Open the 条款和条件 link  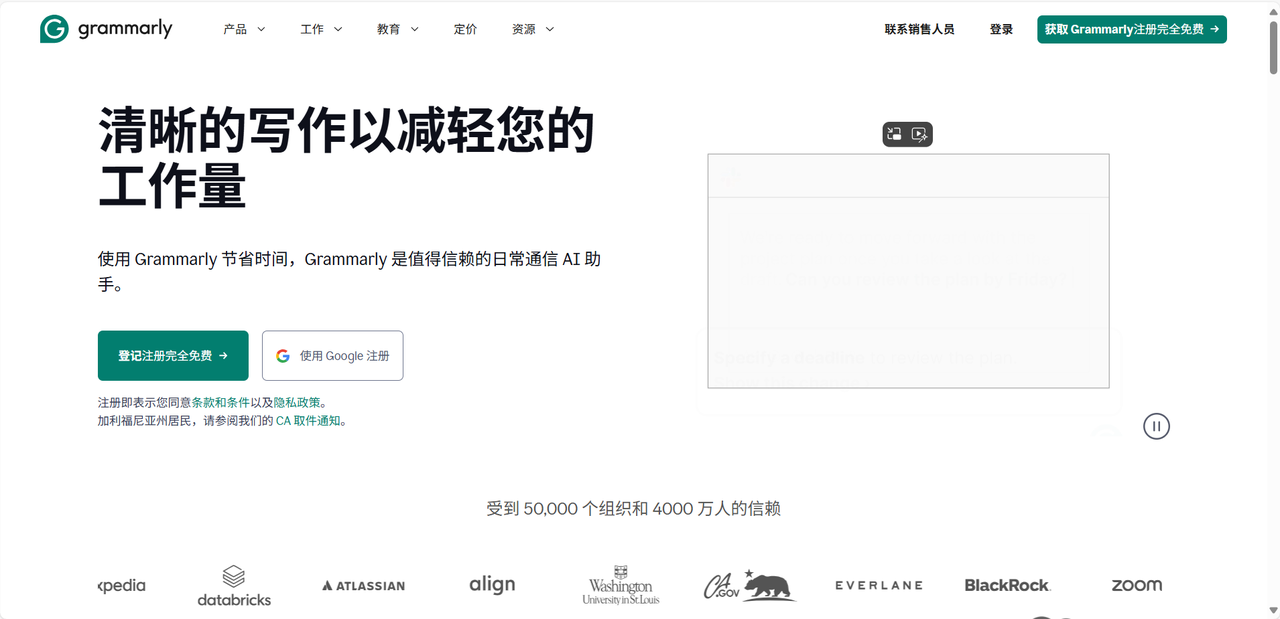click(x=220, y=402)
